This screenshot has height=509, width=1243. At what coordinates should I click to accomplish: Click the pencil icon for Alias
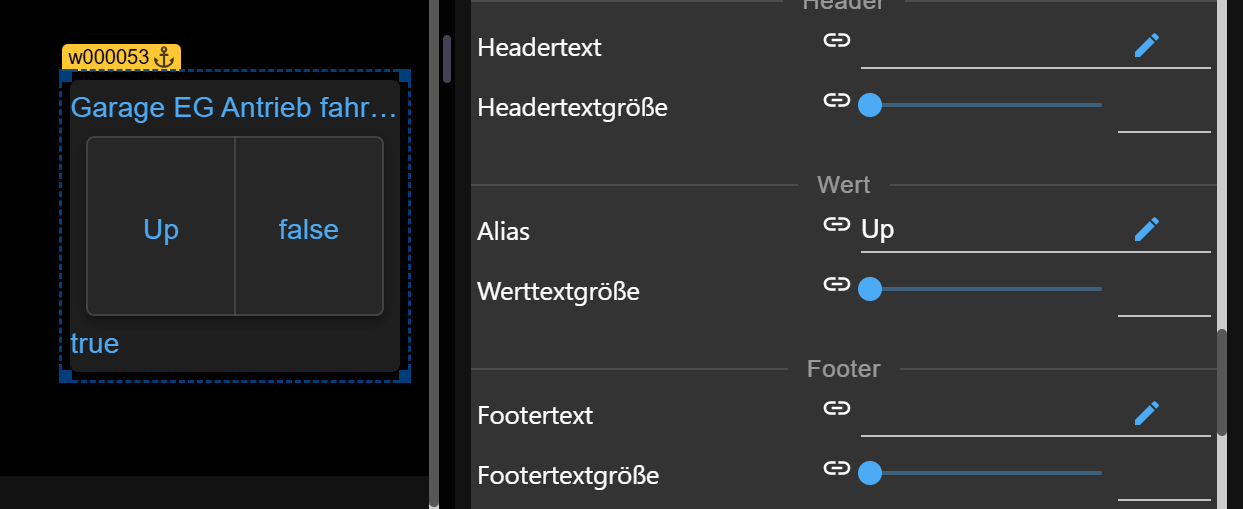[1147, 229]
